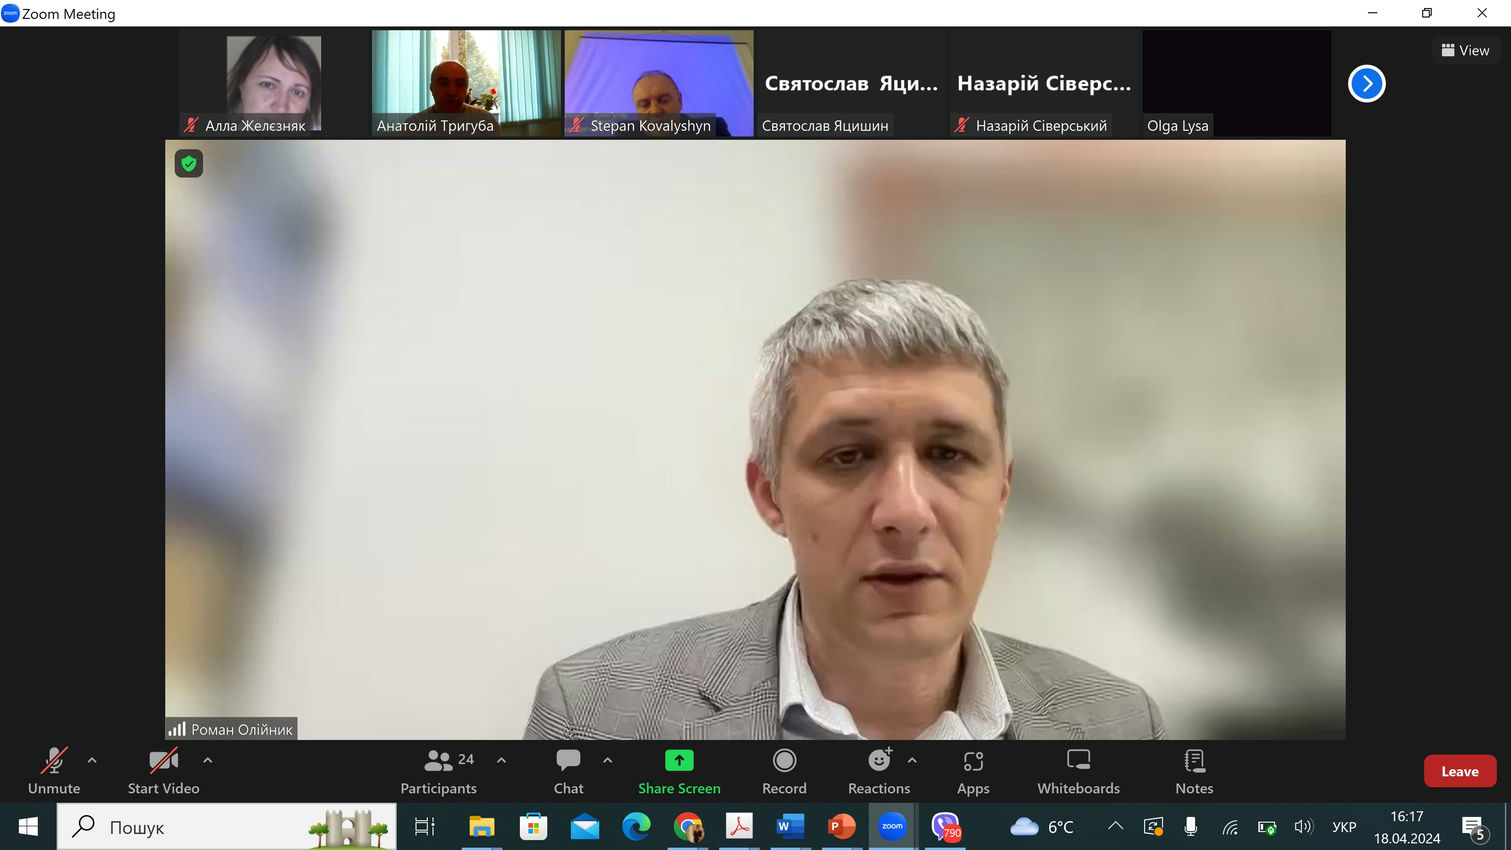Show next participants with blue arrow
The width and height of the screenshot is (1511, 850).
pyautogui.click(x=1366, y=84)
